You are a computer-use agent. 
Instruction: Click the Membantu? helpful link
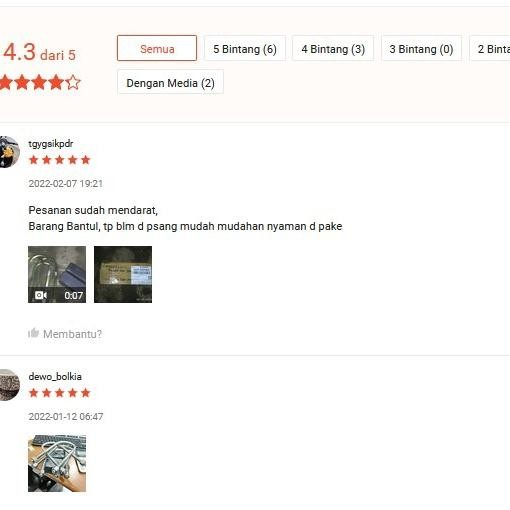[x=72, y=334]
